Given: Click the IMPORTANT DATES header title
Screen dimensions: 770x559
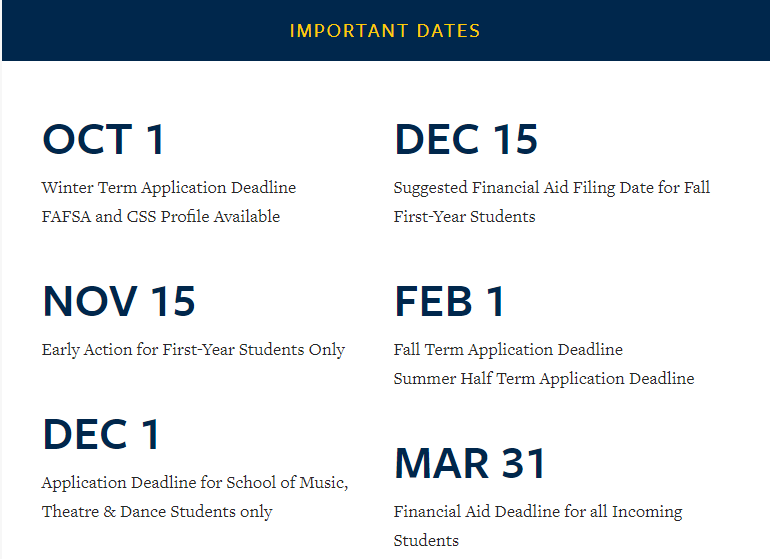Looking at the screenshot, I should click(x=385, y=31).
